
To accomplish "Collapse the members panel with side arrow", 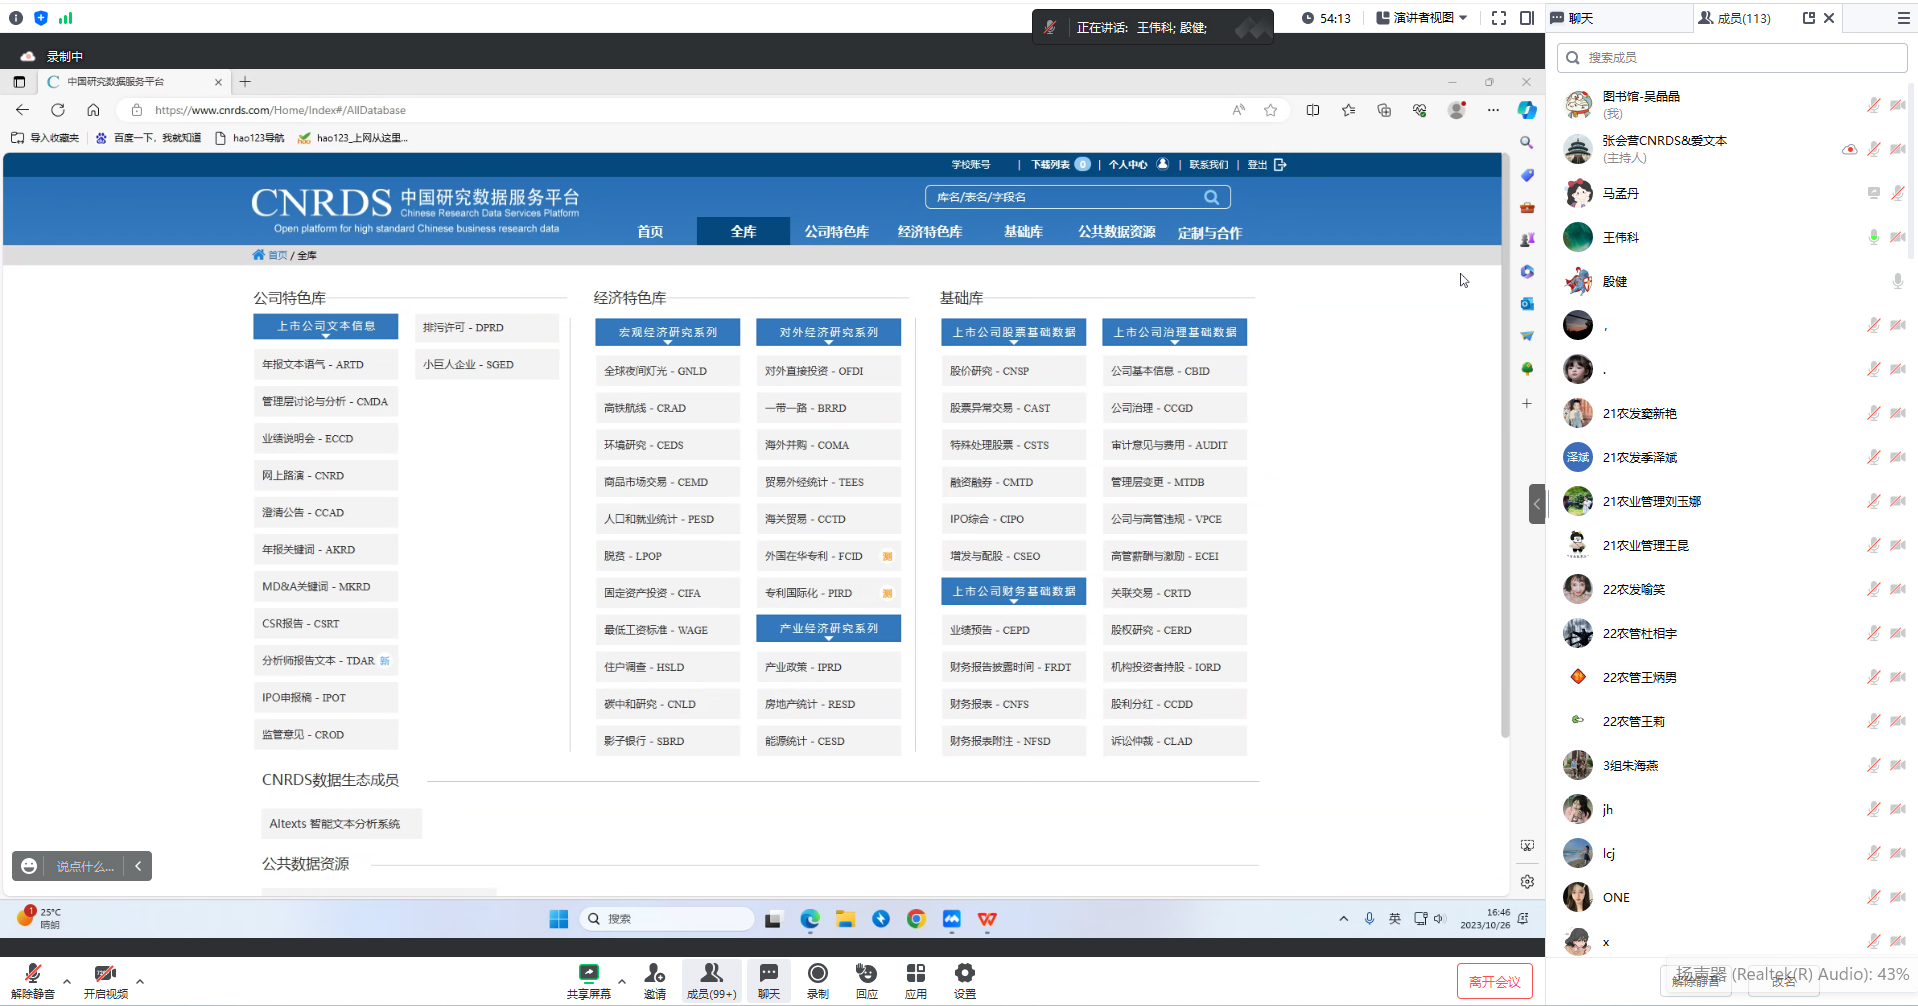I will coord(1537,504).
